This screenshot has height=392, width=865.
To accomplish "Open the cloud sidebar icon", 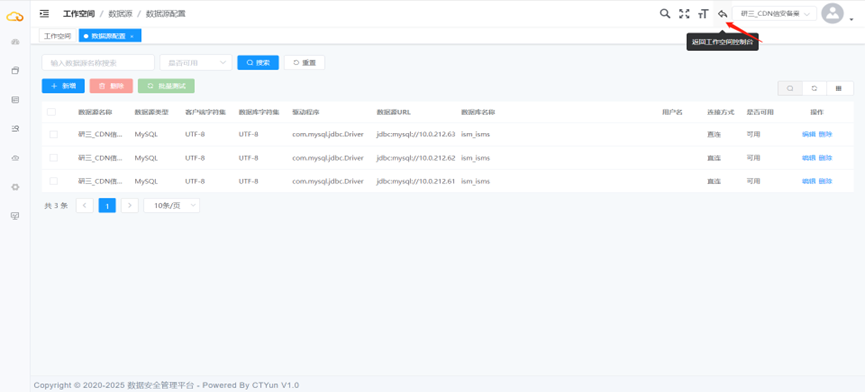I will tap(15, 158).
